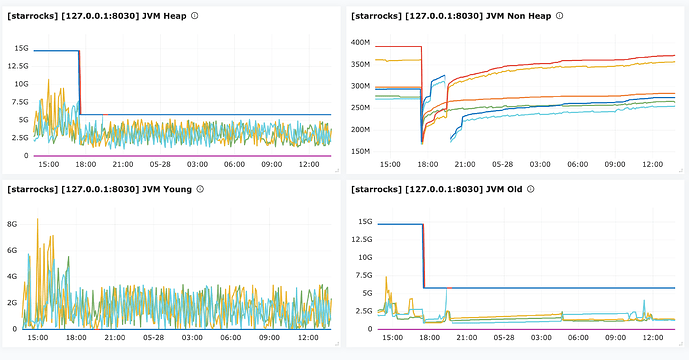Click the JVM Non Heap panel resize corner

(x=681, y=171)
